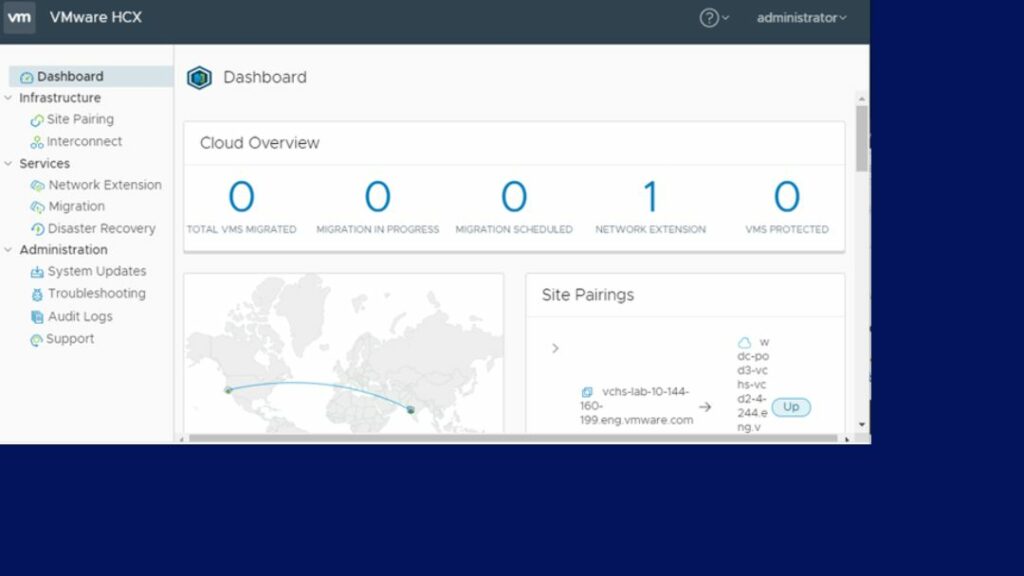Open the administrator account menu
Screen dimensions: 1024x576
(800, 17)
